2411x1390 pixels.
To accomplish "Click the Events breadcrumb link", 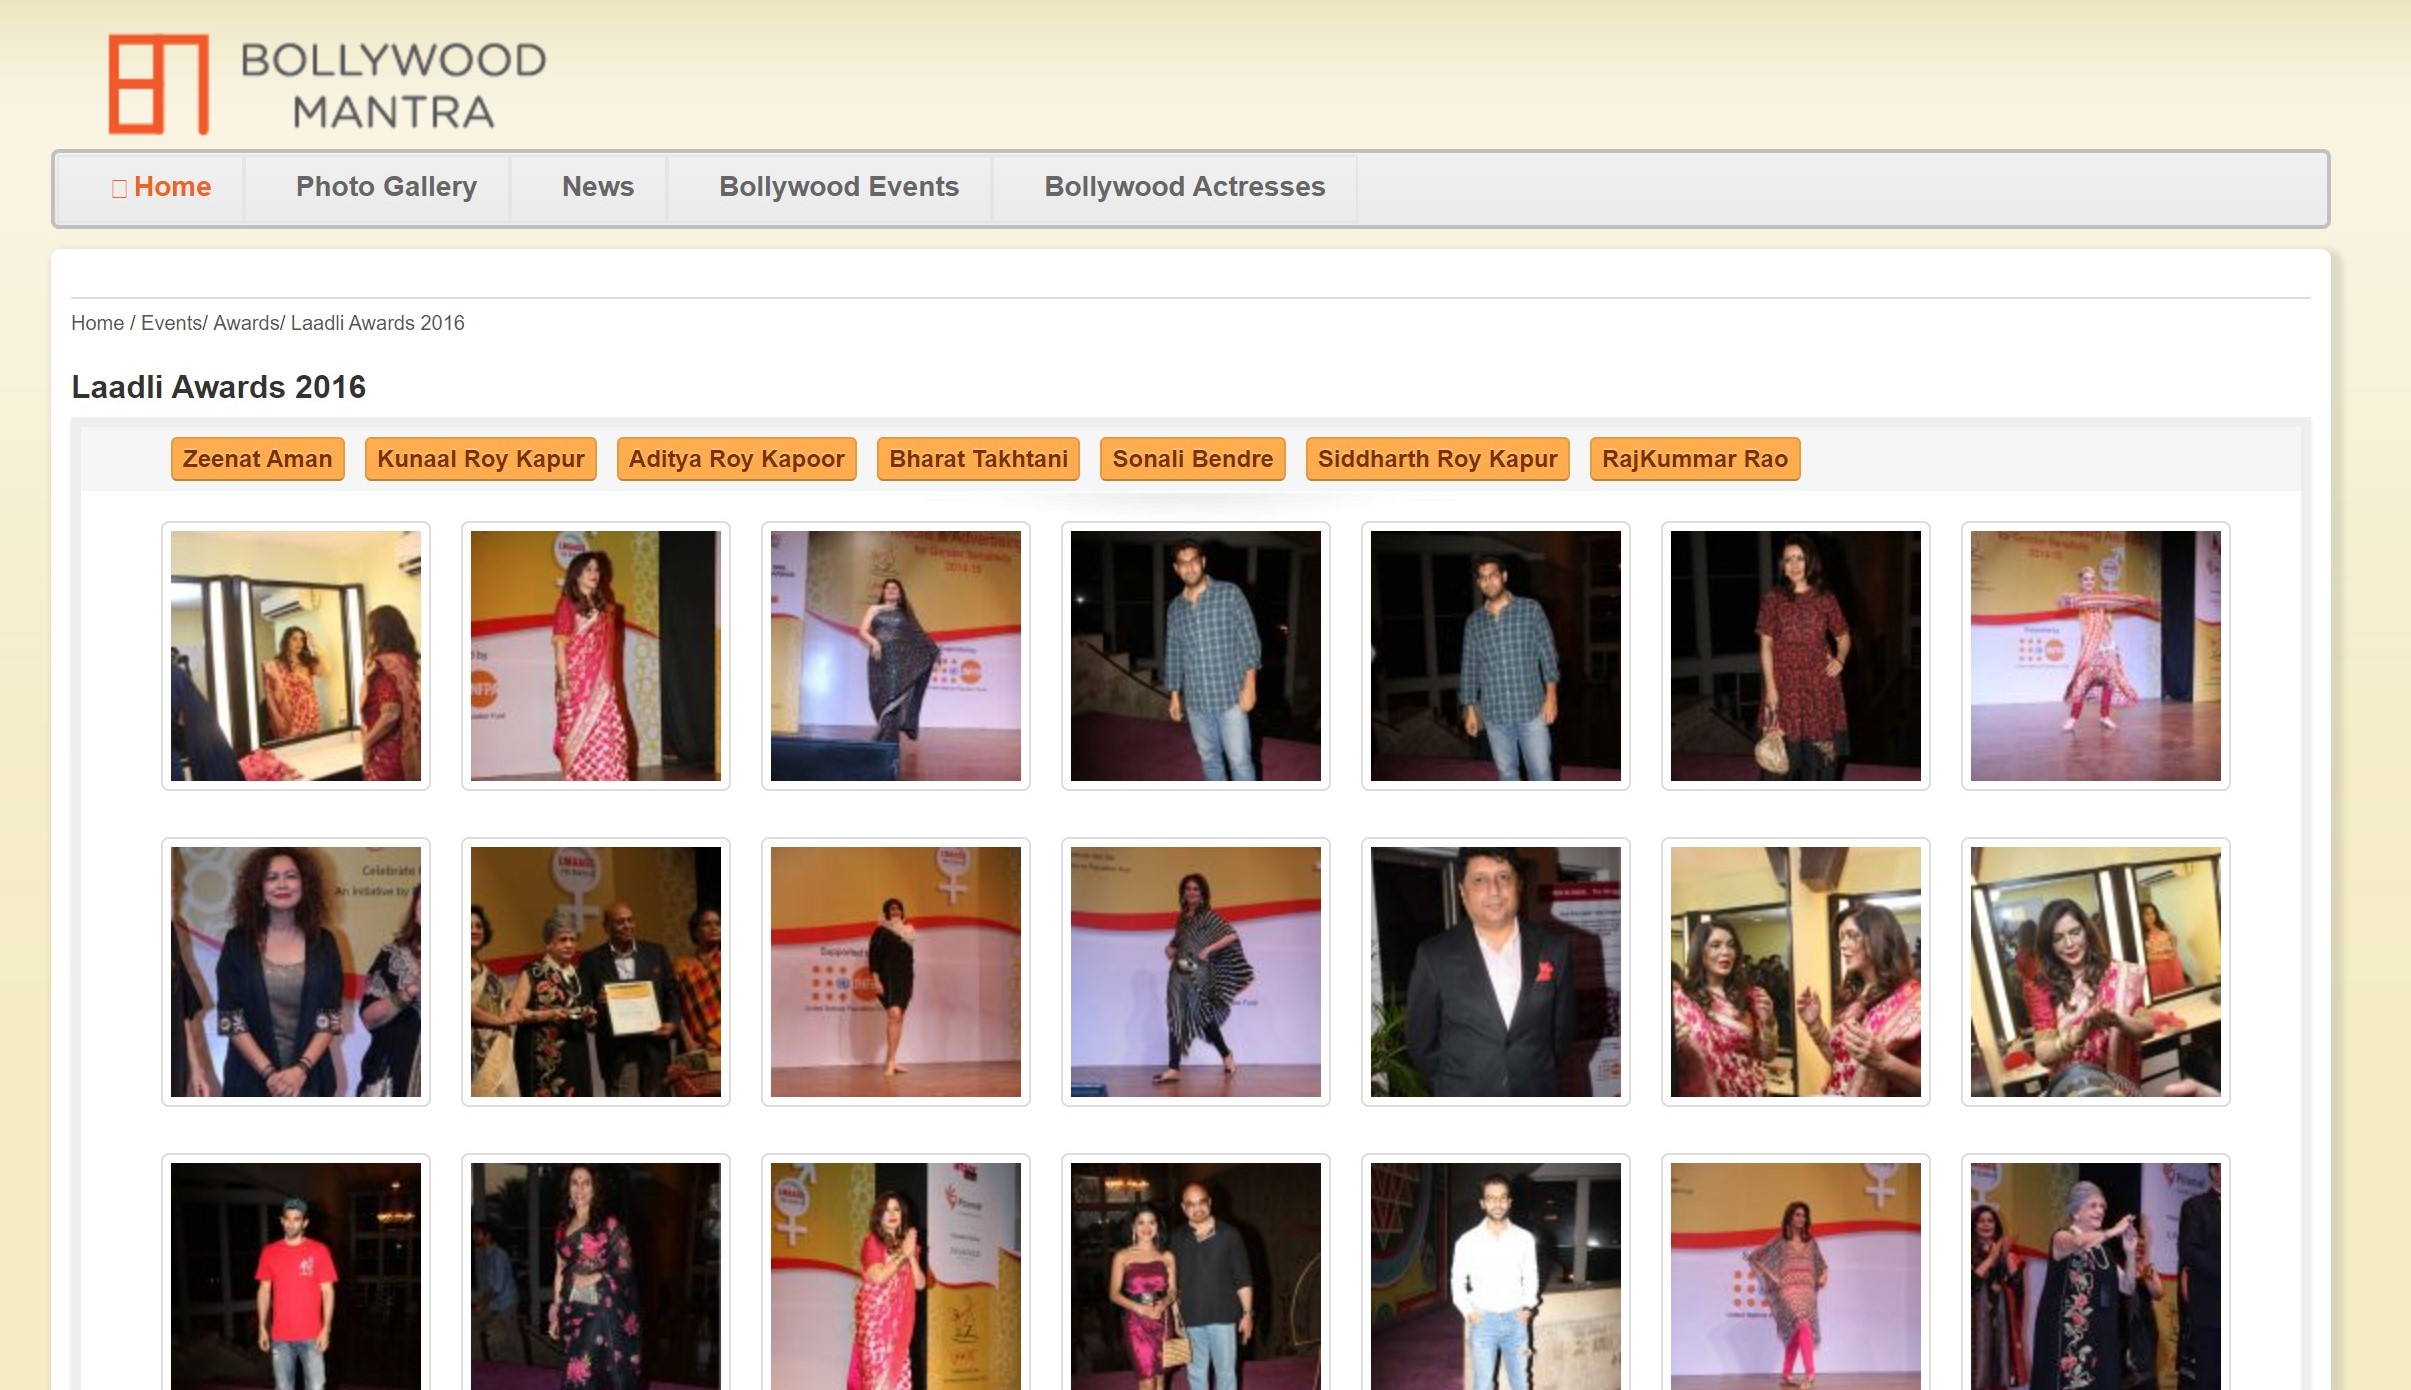I will [x=171, y=323].
